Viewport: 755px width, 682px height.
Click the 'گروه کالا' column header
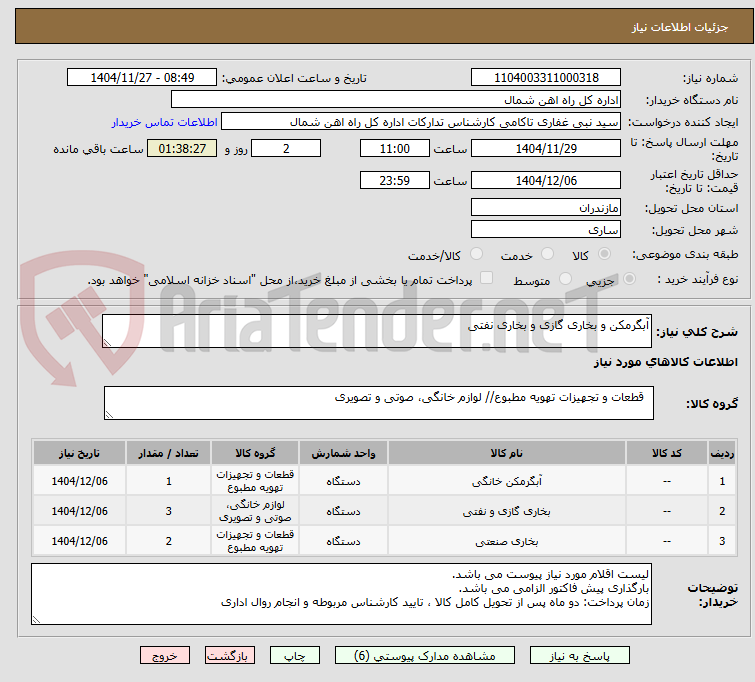(x=255, y=453)
